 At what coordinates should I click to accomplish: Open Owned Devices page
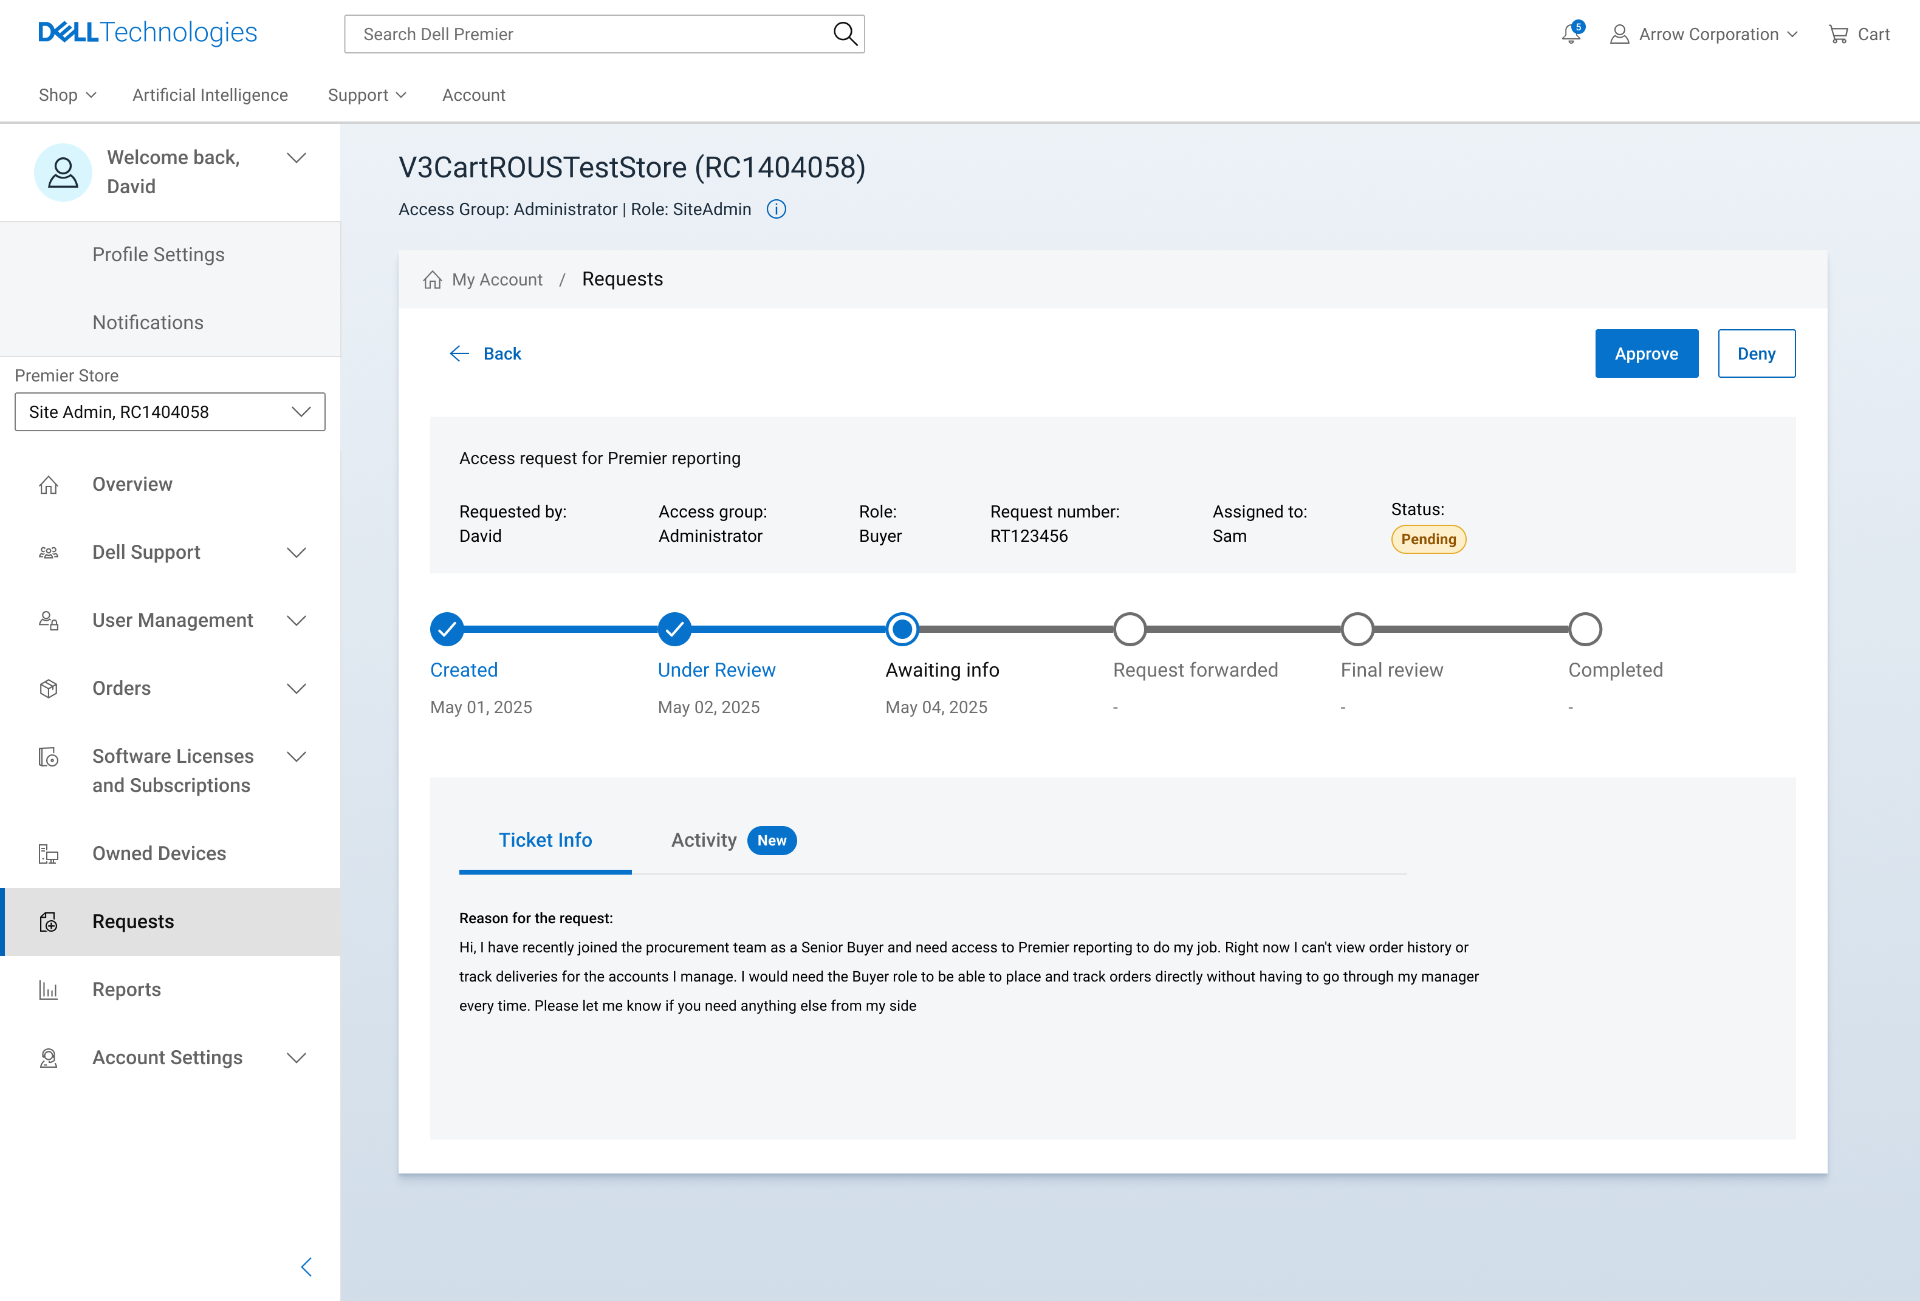(x=159, y=854)
